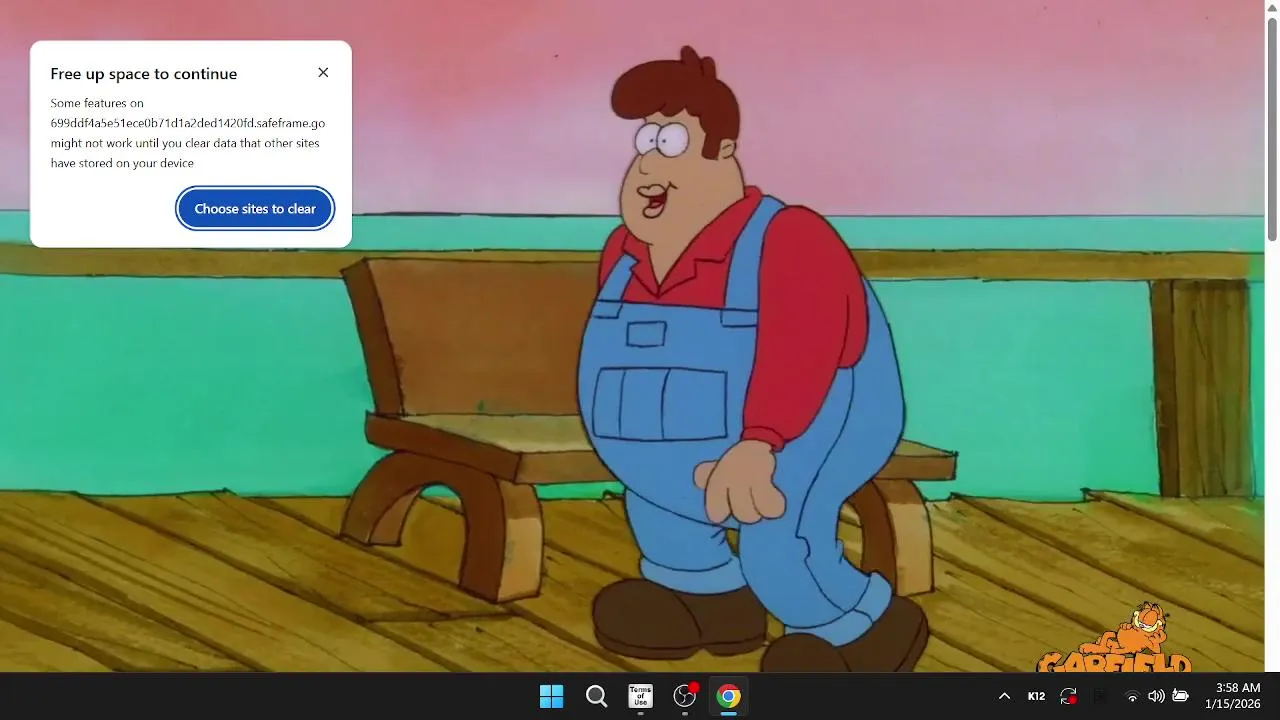Click the K12 tray icon

point(1036,696)
